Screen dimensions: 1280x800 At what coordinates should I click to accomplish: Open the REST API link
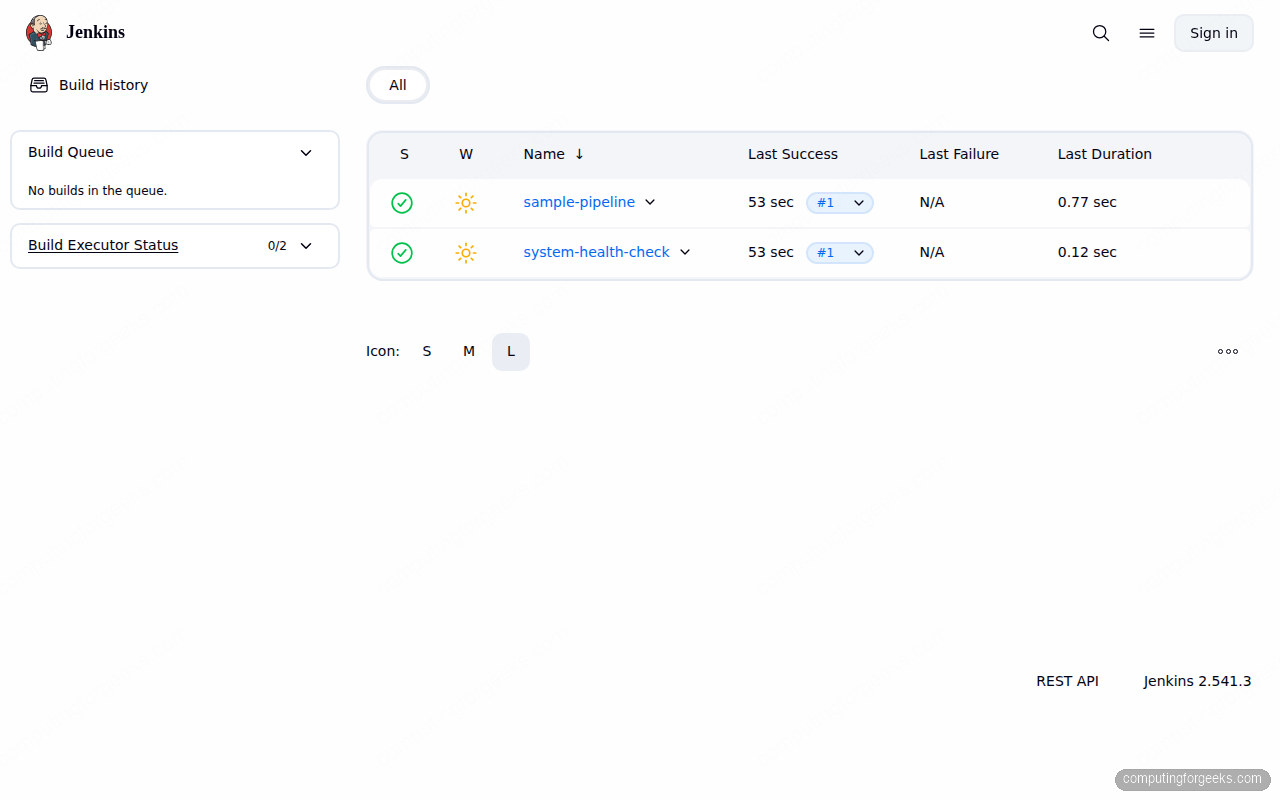(x=1067, y=681)
